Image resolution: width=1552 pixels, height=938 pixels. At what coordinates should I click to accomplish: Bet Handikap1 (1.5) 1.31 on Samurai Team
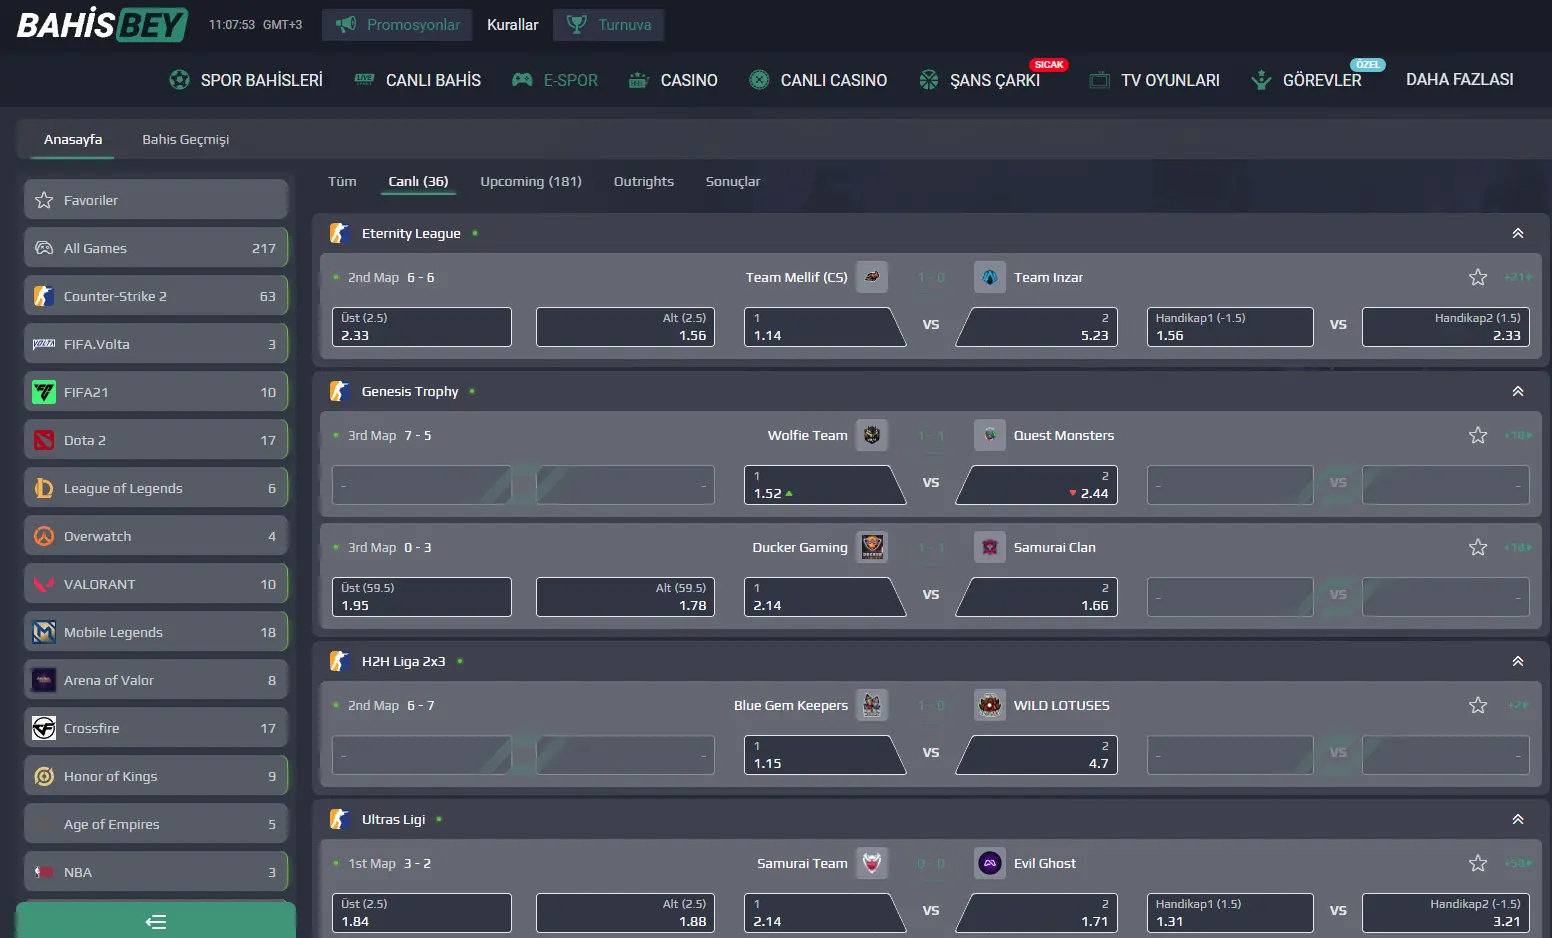1230,913
